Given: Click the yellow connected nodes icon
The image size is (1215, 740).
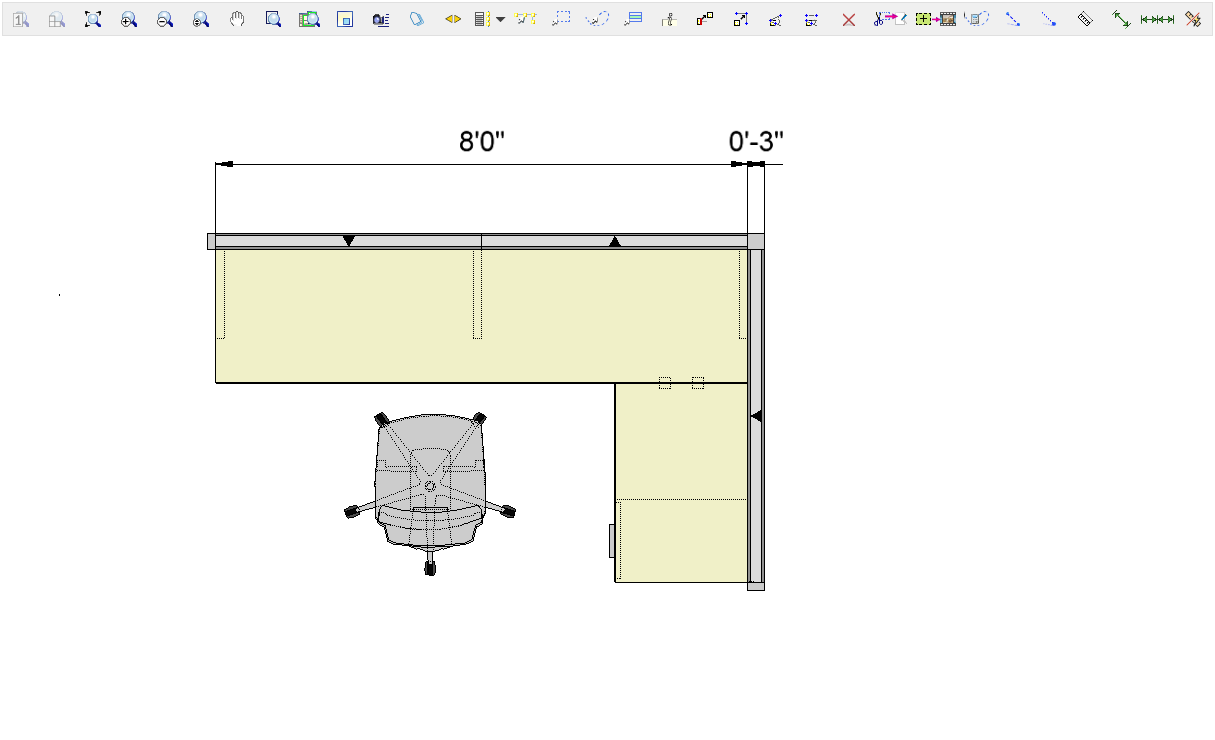Looking at the screenshot, I should (526, 19).
